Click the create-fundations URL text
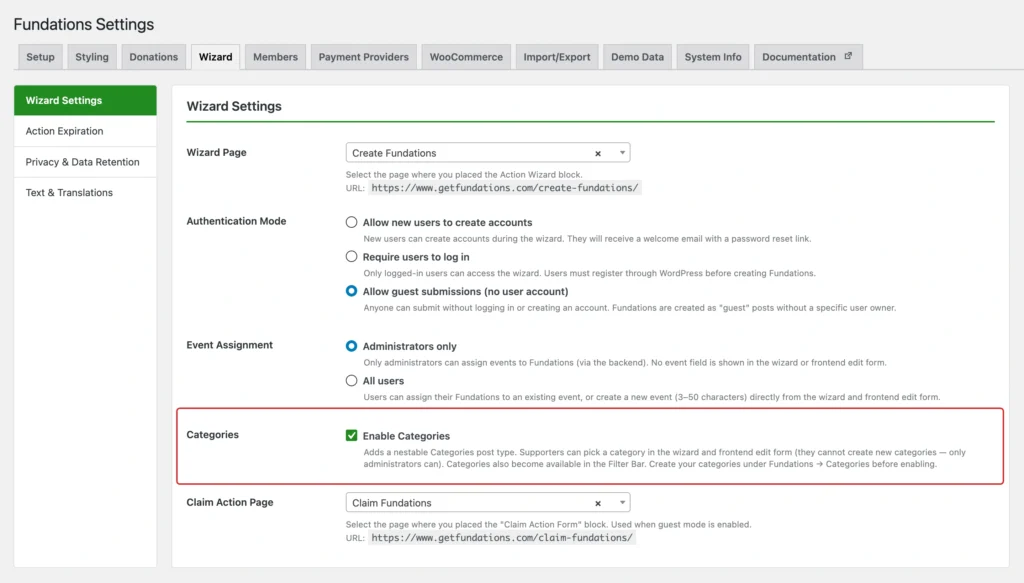The width and height of the screenshot is (1024, 583). click(505, 188)
